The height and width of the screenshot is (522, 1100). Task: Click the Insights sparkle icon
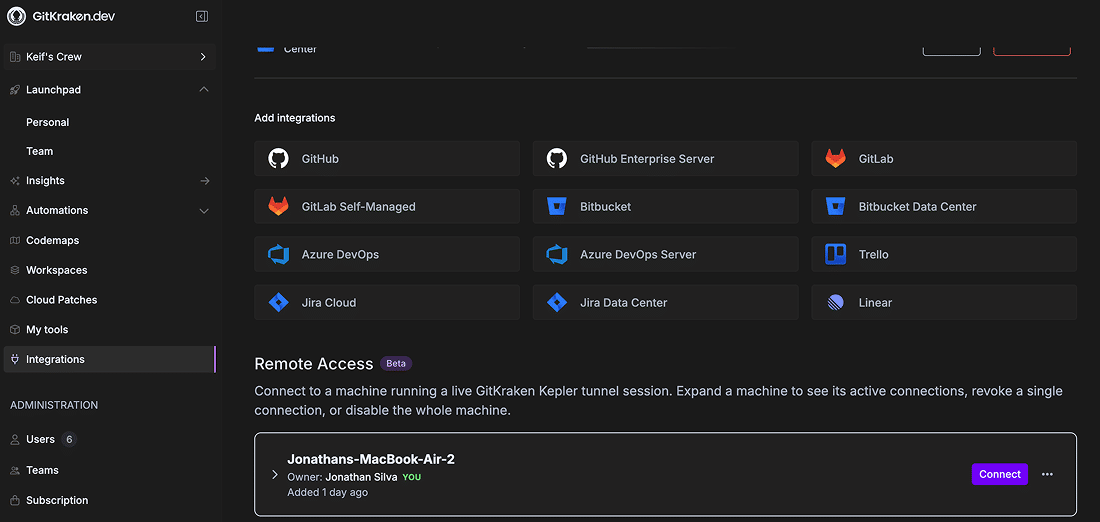click(15, 181)
